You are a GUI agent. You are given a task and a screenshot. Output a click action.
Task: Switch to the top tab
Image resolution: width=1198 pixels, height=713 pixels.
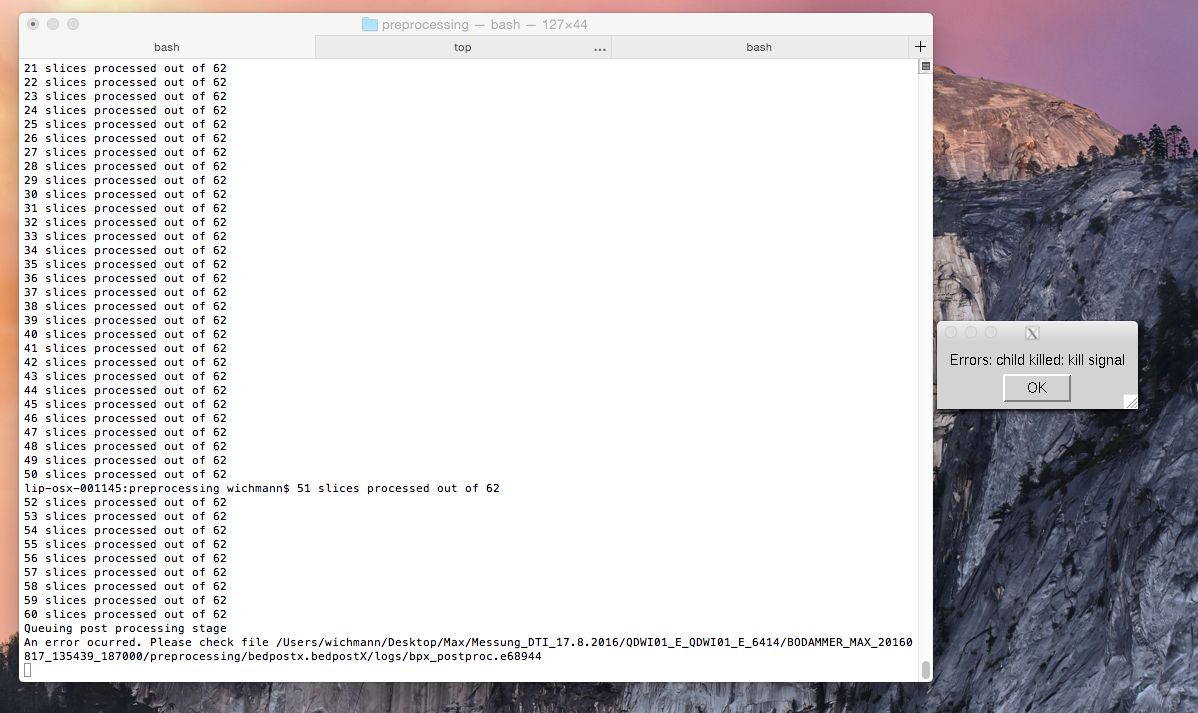point(462,47)
